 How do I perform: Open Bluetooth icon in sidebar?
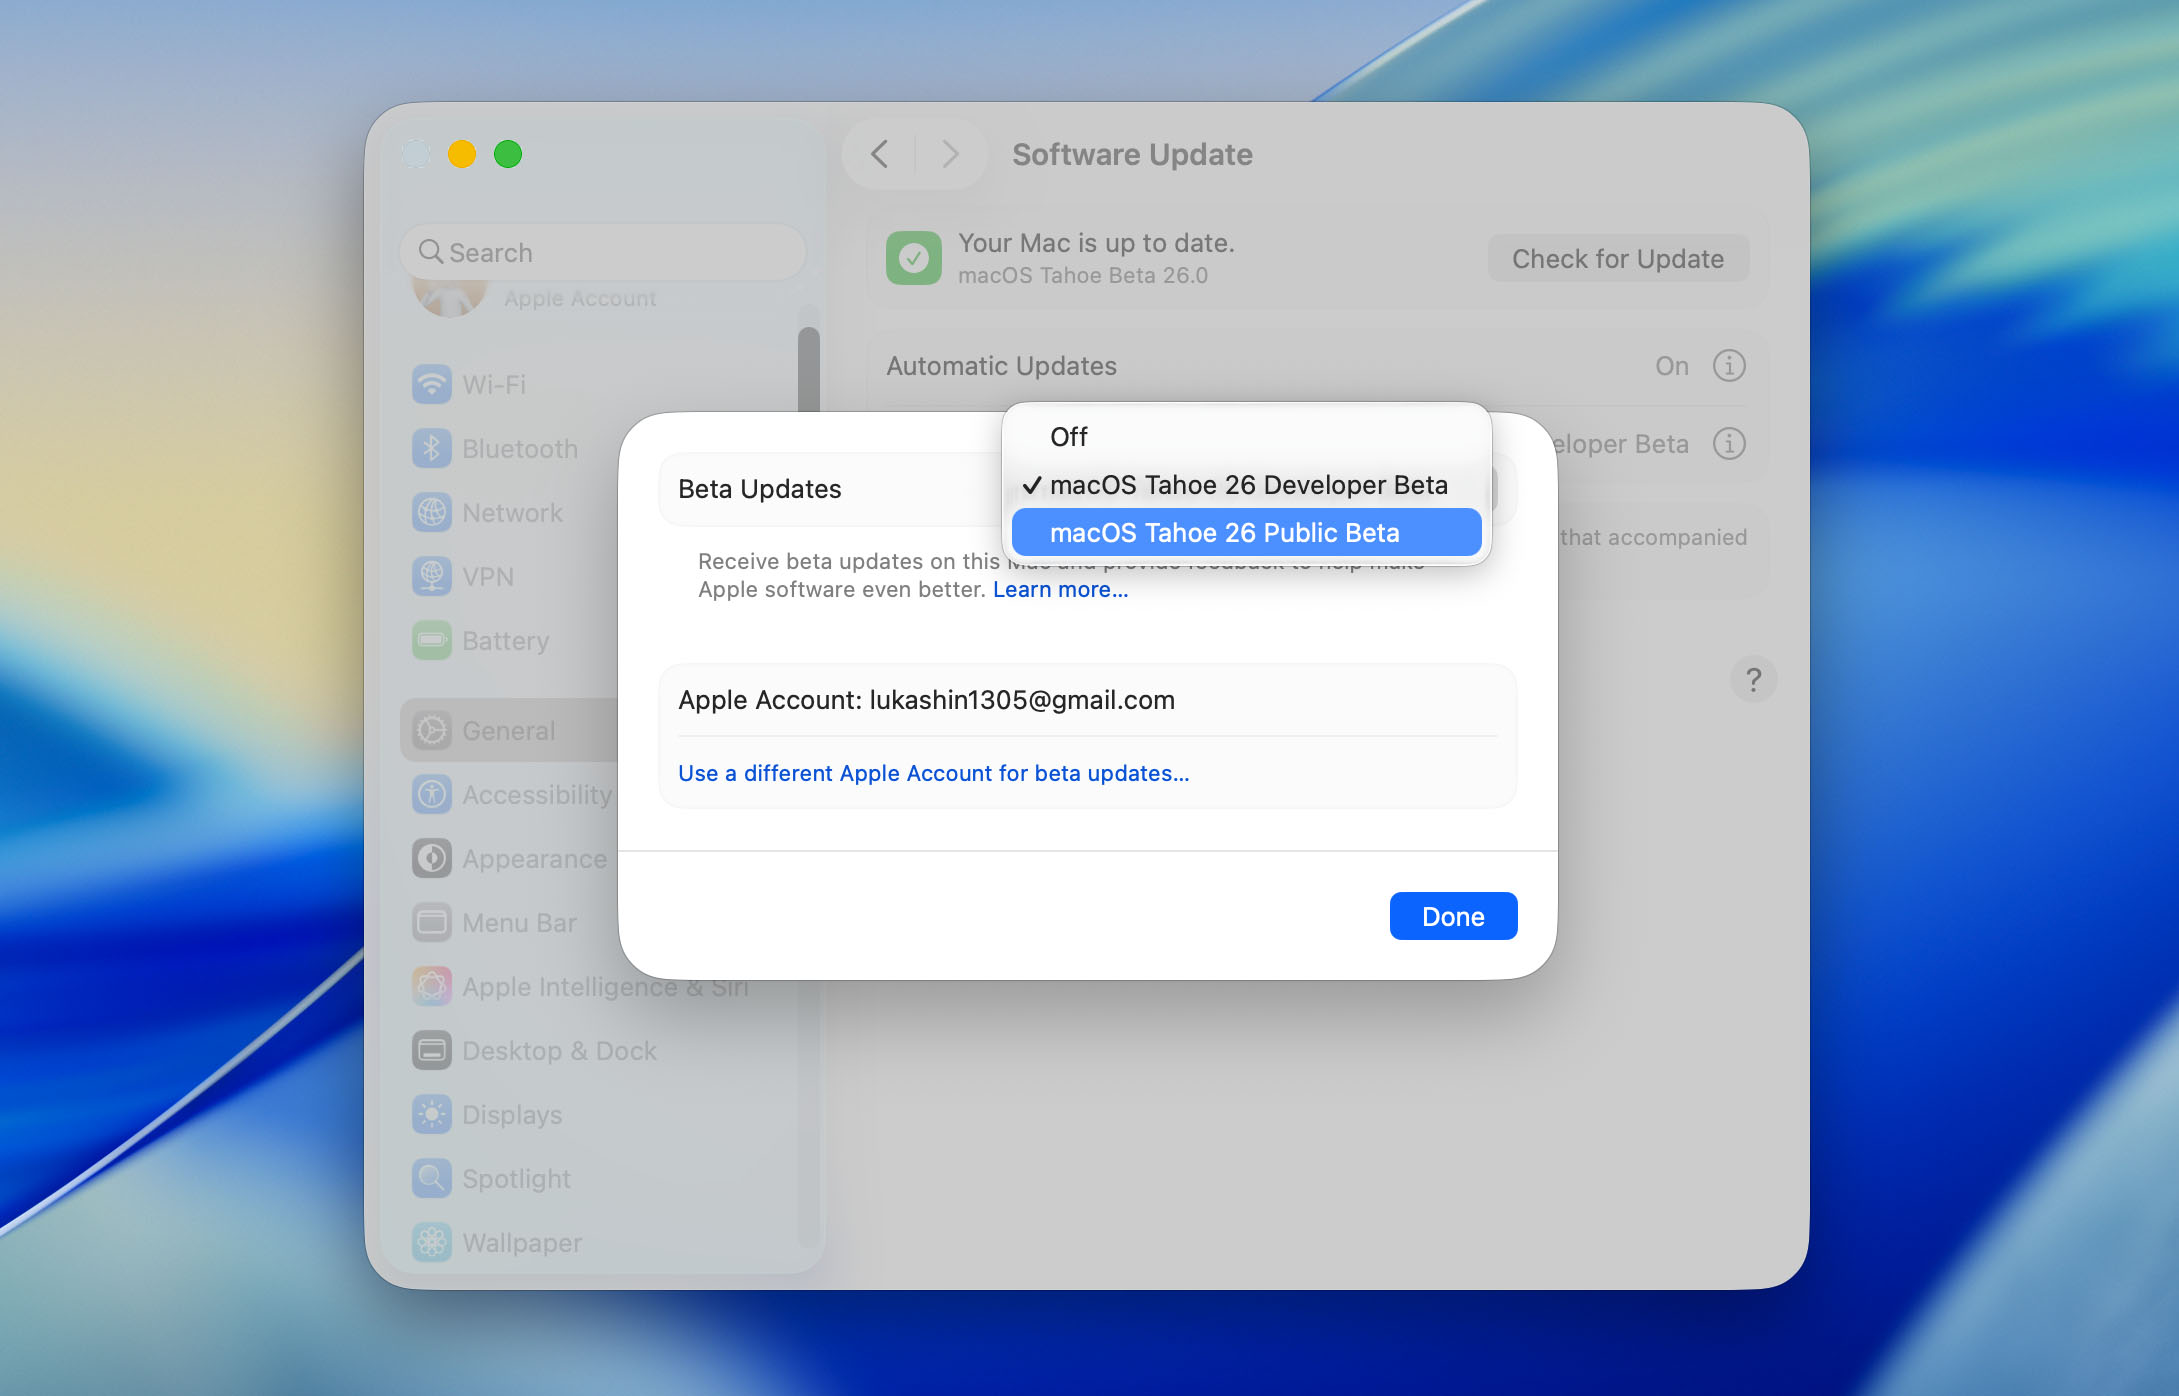tap(432, 448)
